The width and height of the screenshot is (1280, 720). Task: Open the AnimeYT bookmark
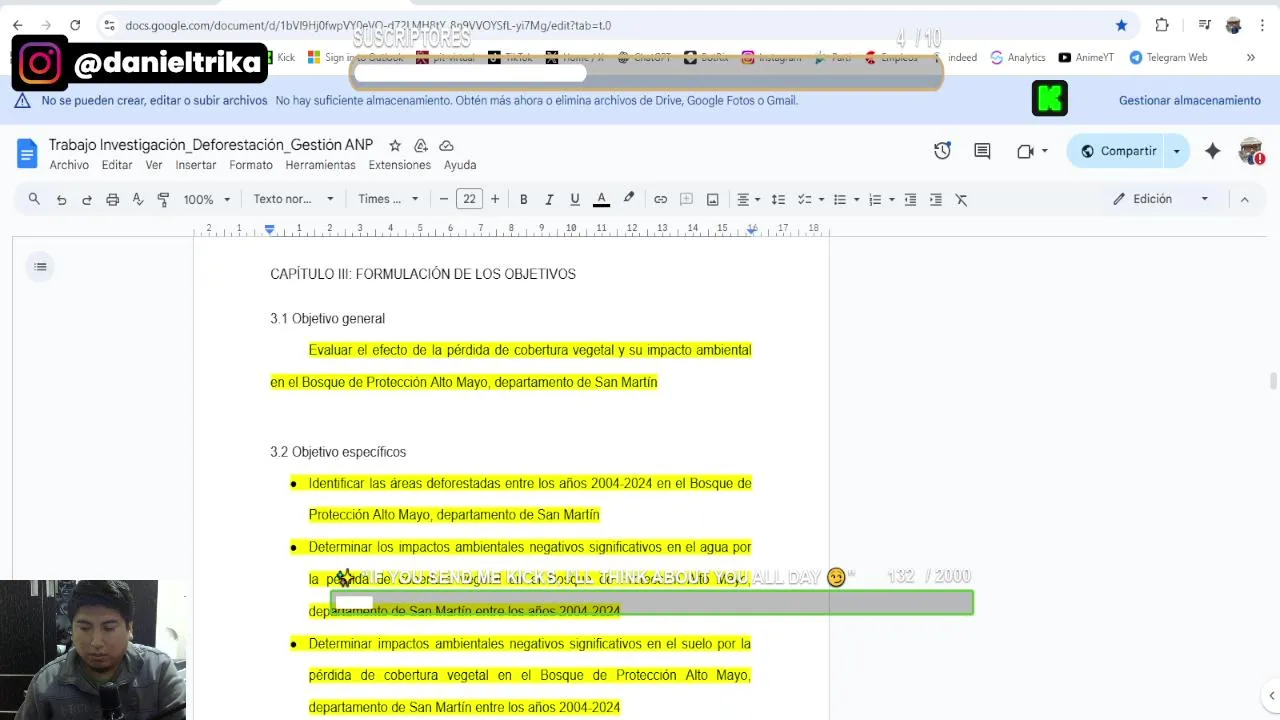pyautogui.click(x=1086, y=57)
